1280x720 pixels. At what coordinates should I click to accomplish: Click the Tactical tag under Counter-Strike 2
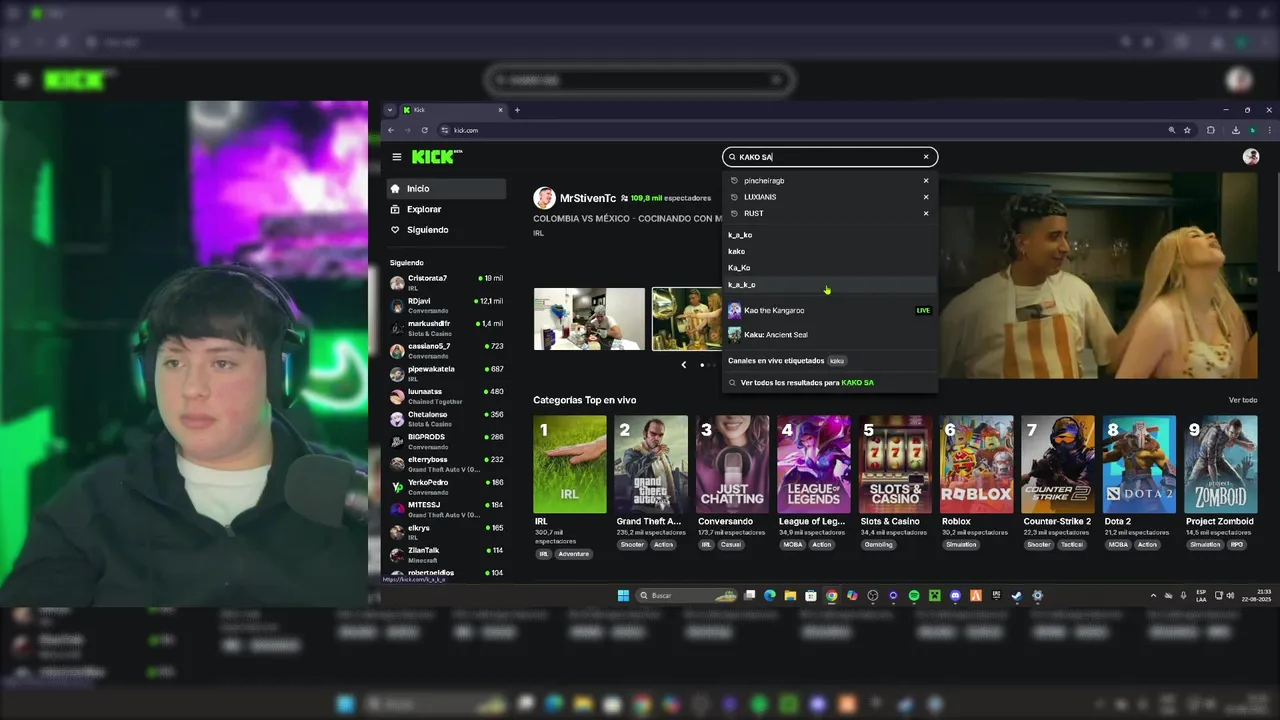point(1072,545)
